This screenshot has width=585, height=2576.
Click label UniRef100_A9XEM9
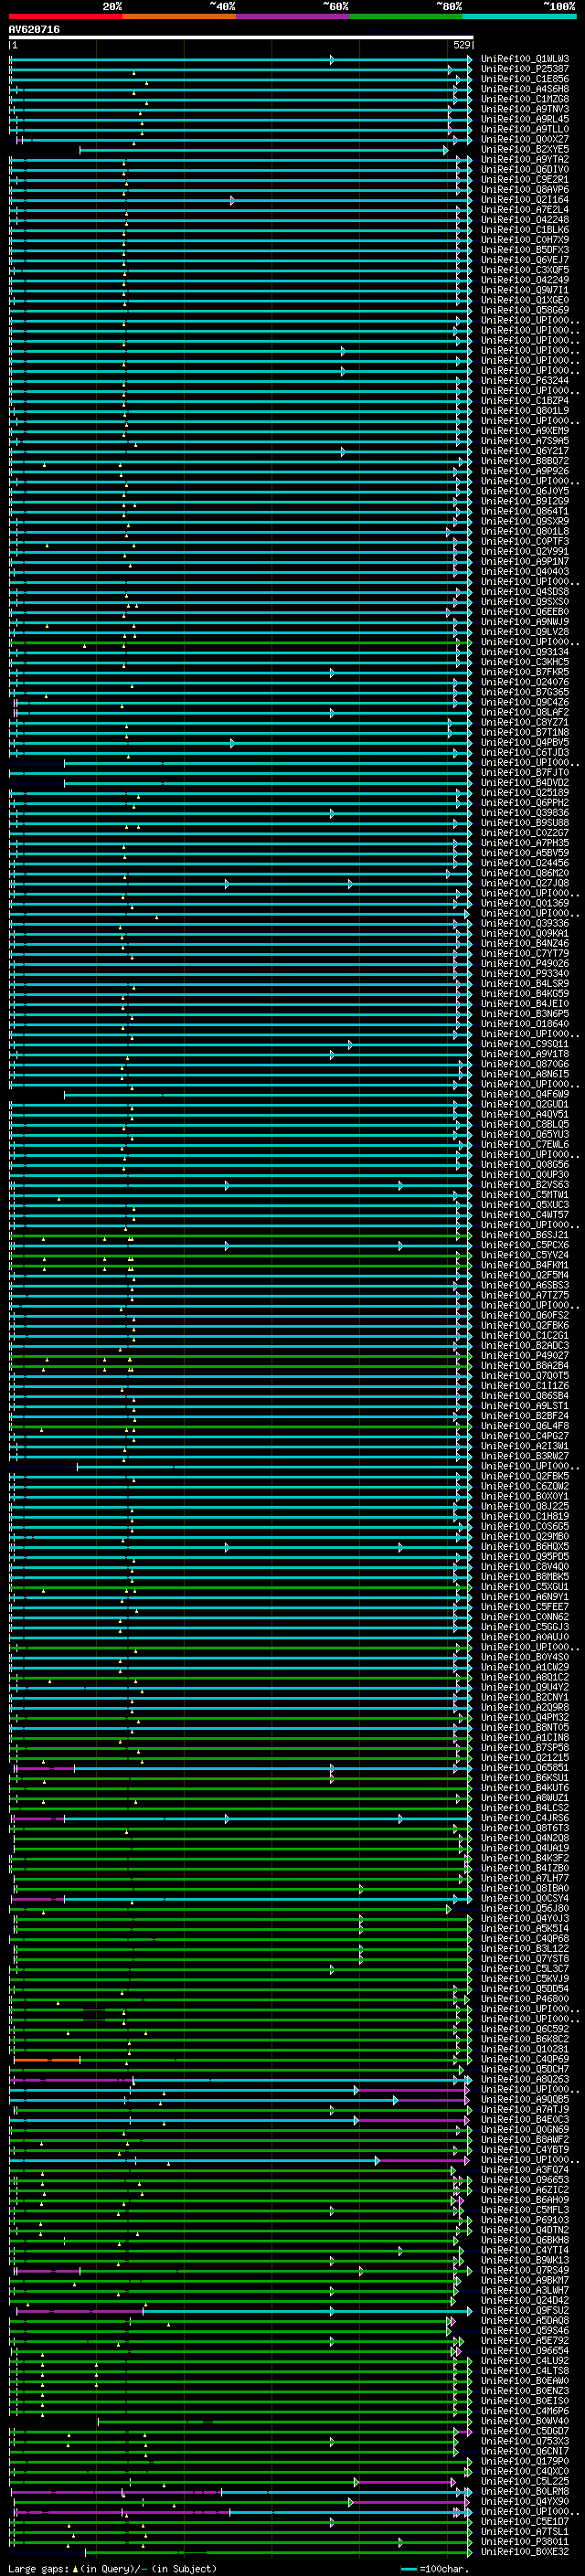(525, 431)
